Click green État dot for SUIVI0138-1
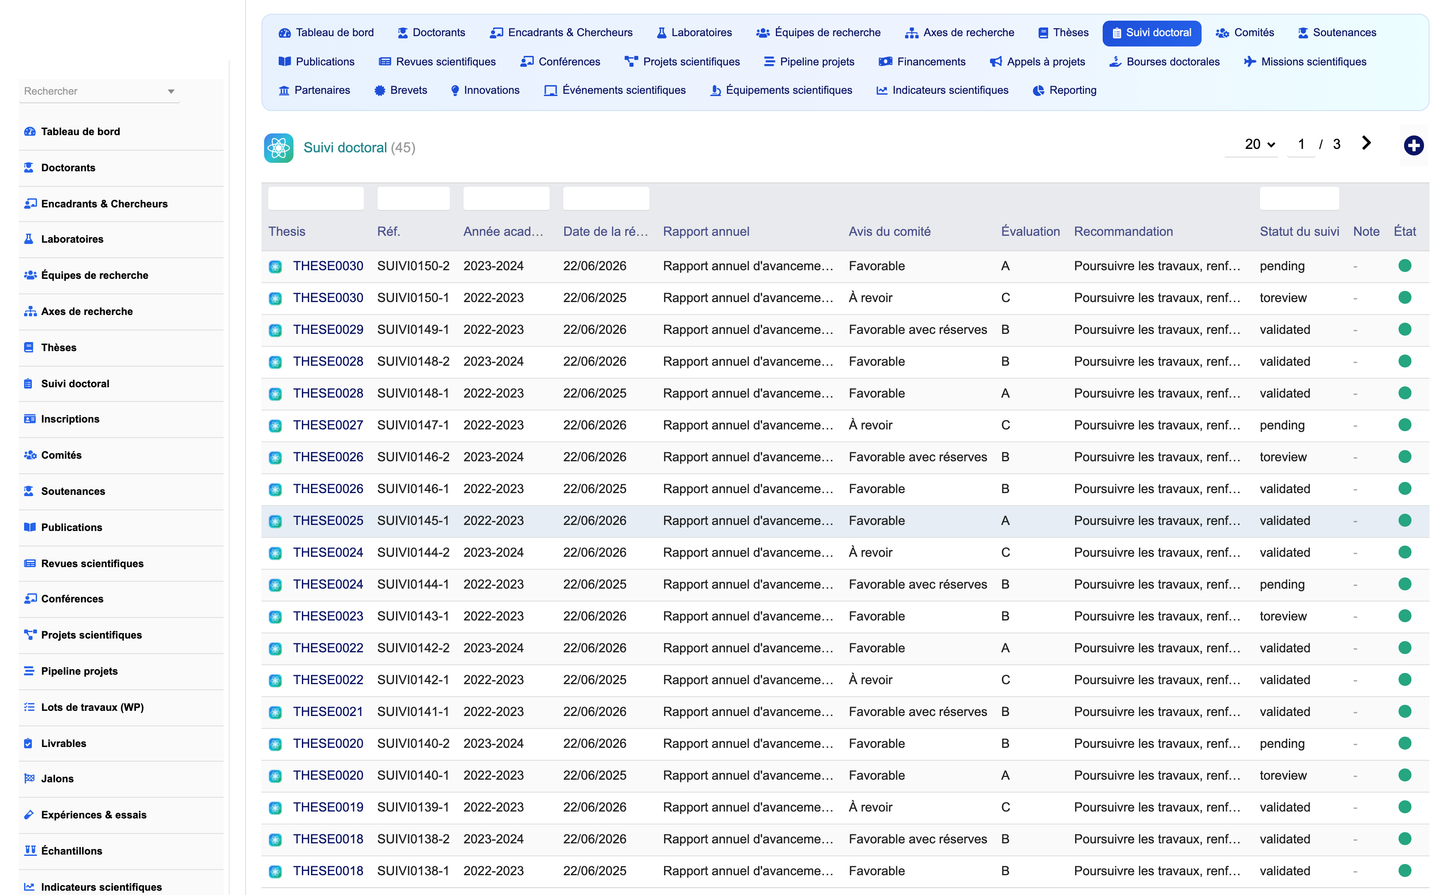This screenshot has height=895, width=1445. [1404, 871]
